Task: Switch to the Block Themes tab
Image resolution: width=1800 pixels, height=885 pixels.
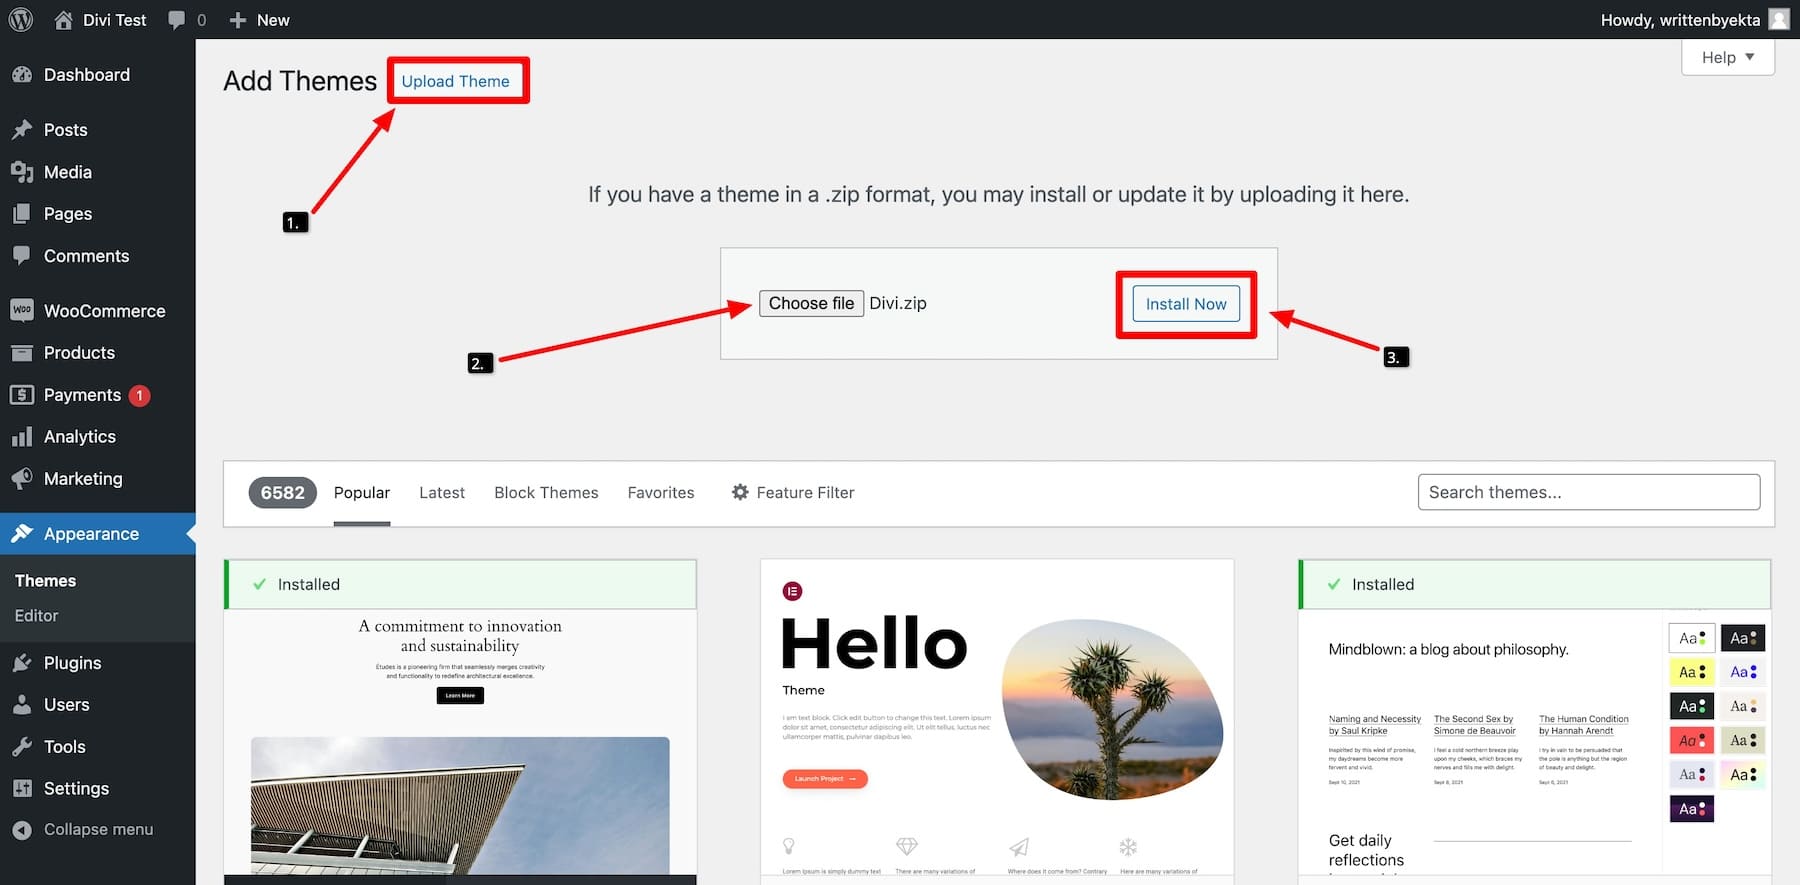Action: click(x=546, y=493)
